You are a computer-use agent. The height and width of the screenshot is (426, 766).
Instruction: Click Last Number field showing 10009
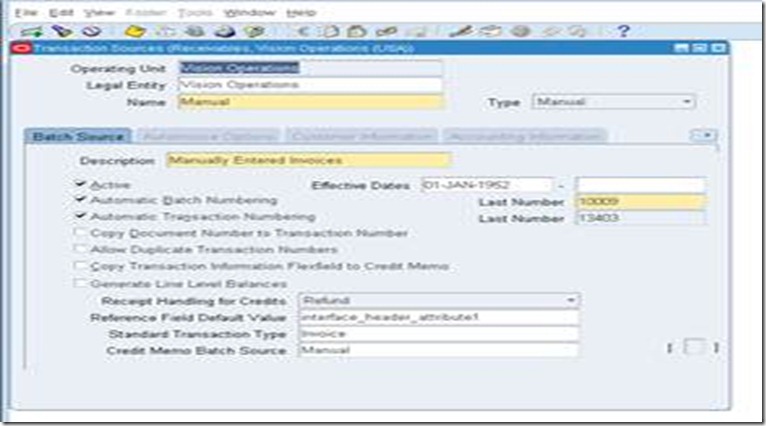640,201
